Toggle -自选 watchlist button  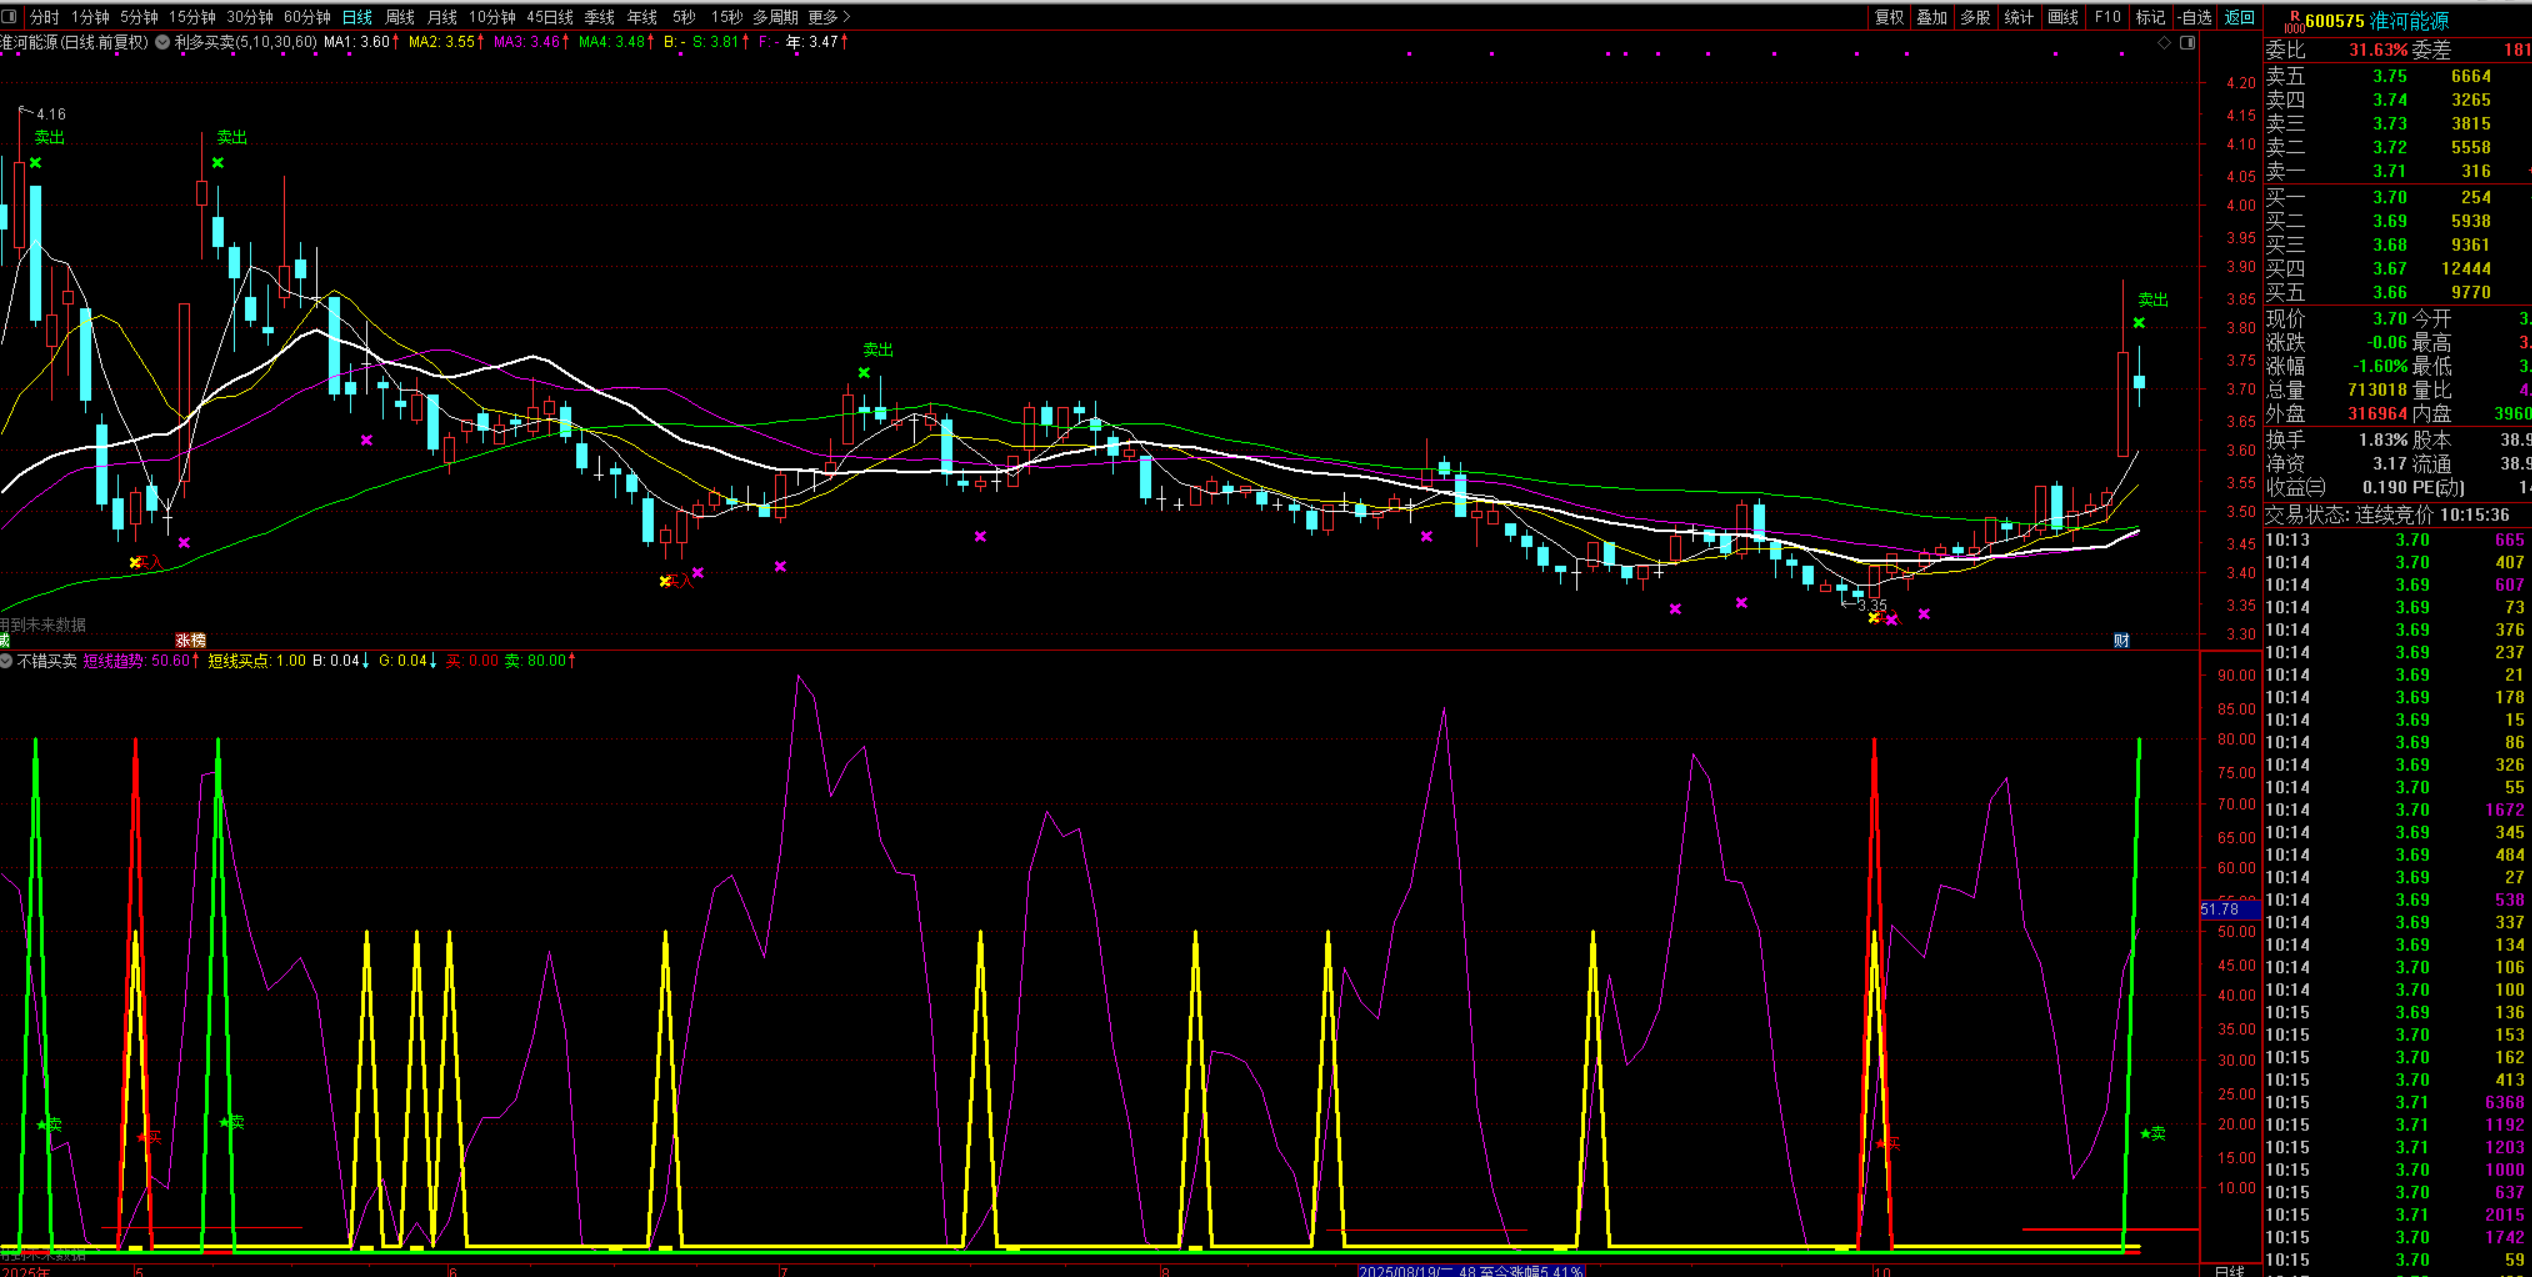click(x=2194, y=17)
